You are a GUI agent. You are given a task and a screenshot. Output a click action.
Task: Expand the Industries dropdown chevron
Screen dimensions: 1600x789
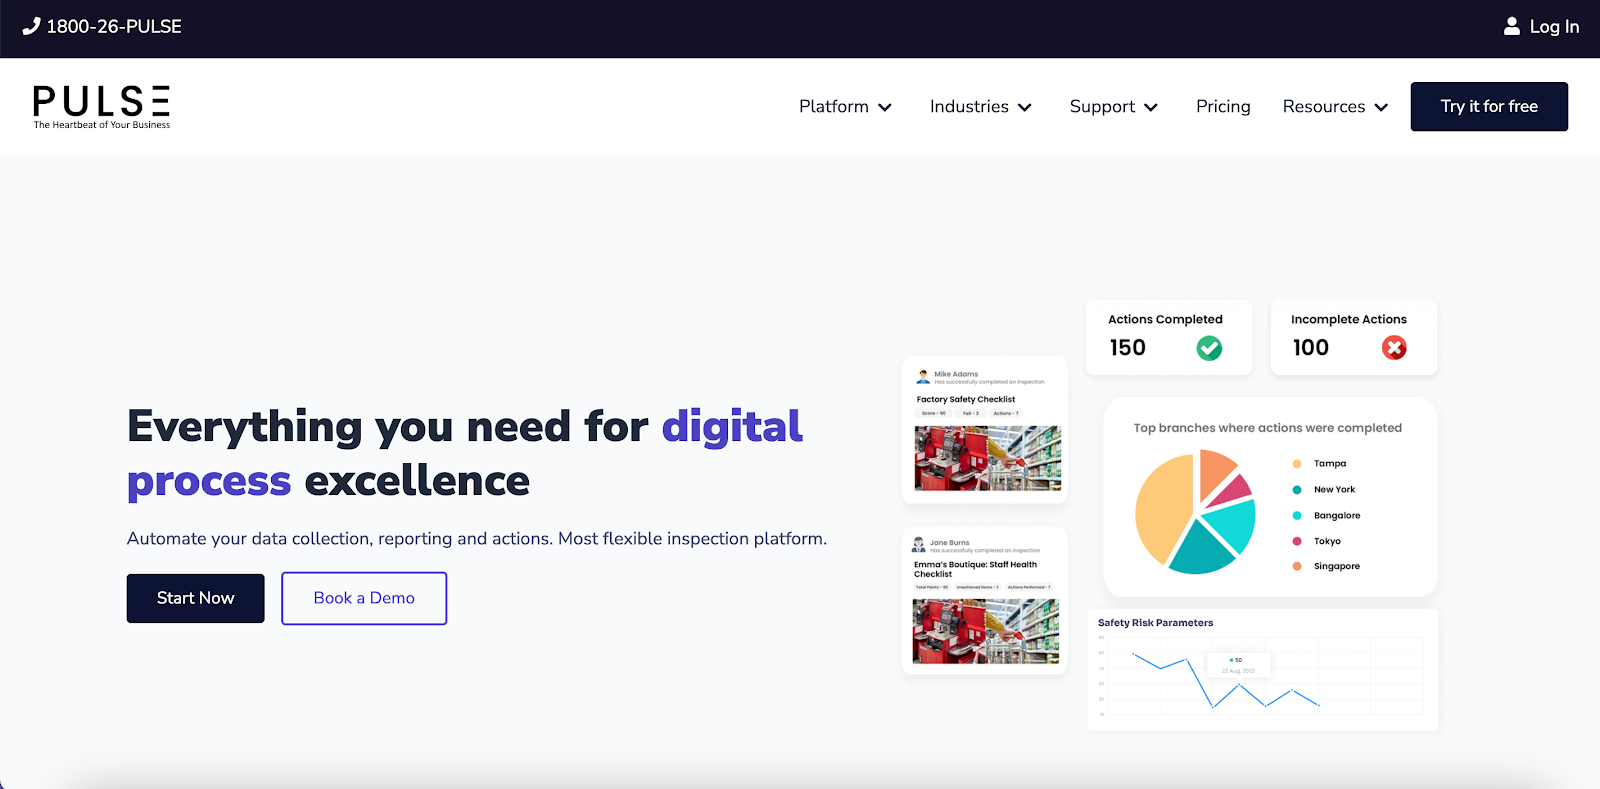[1025, 107]
